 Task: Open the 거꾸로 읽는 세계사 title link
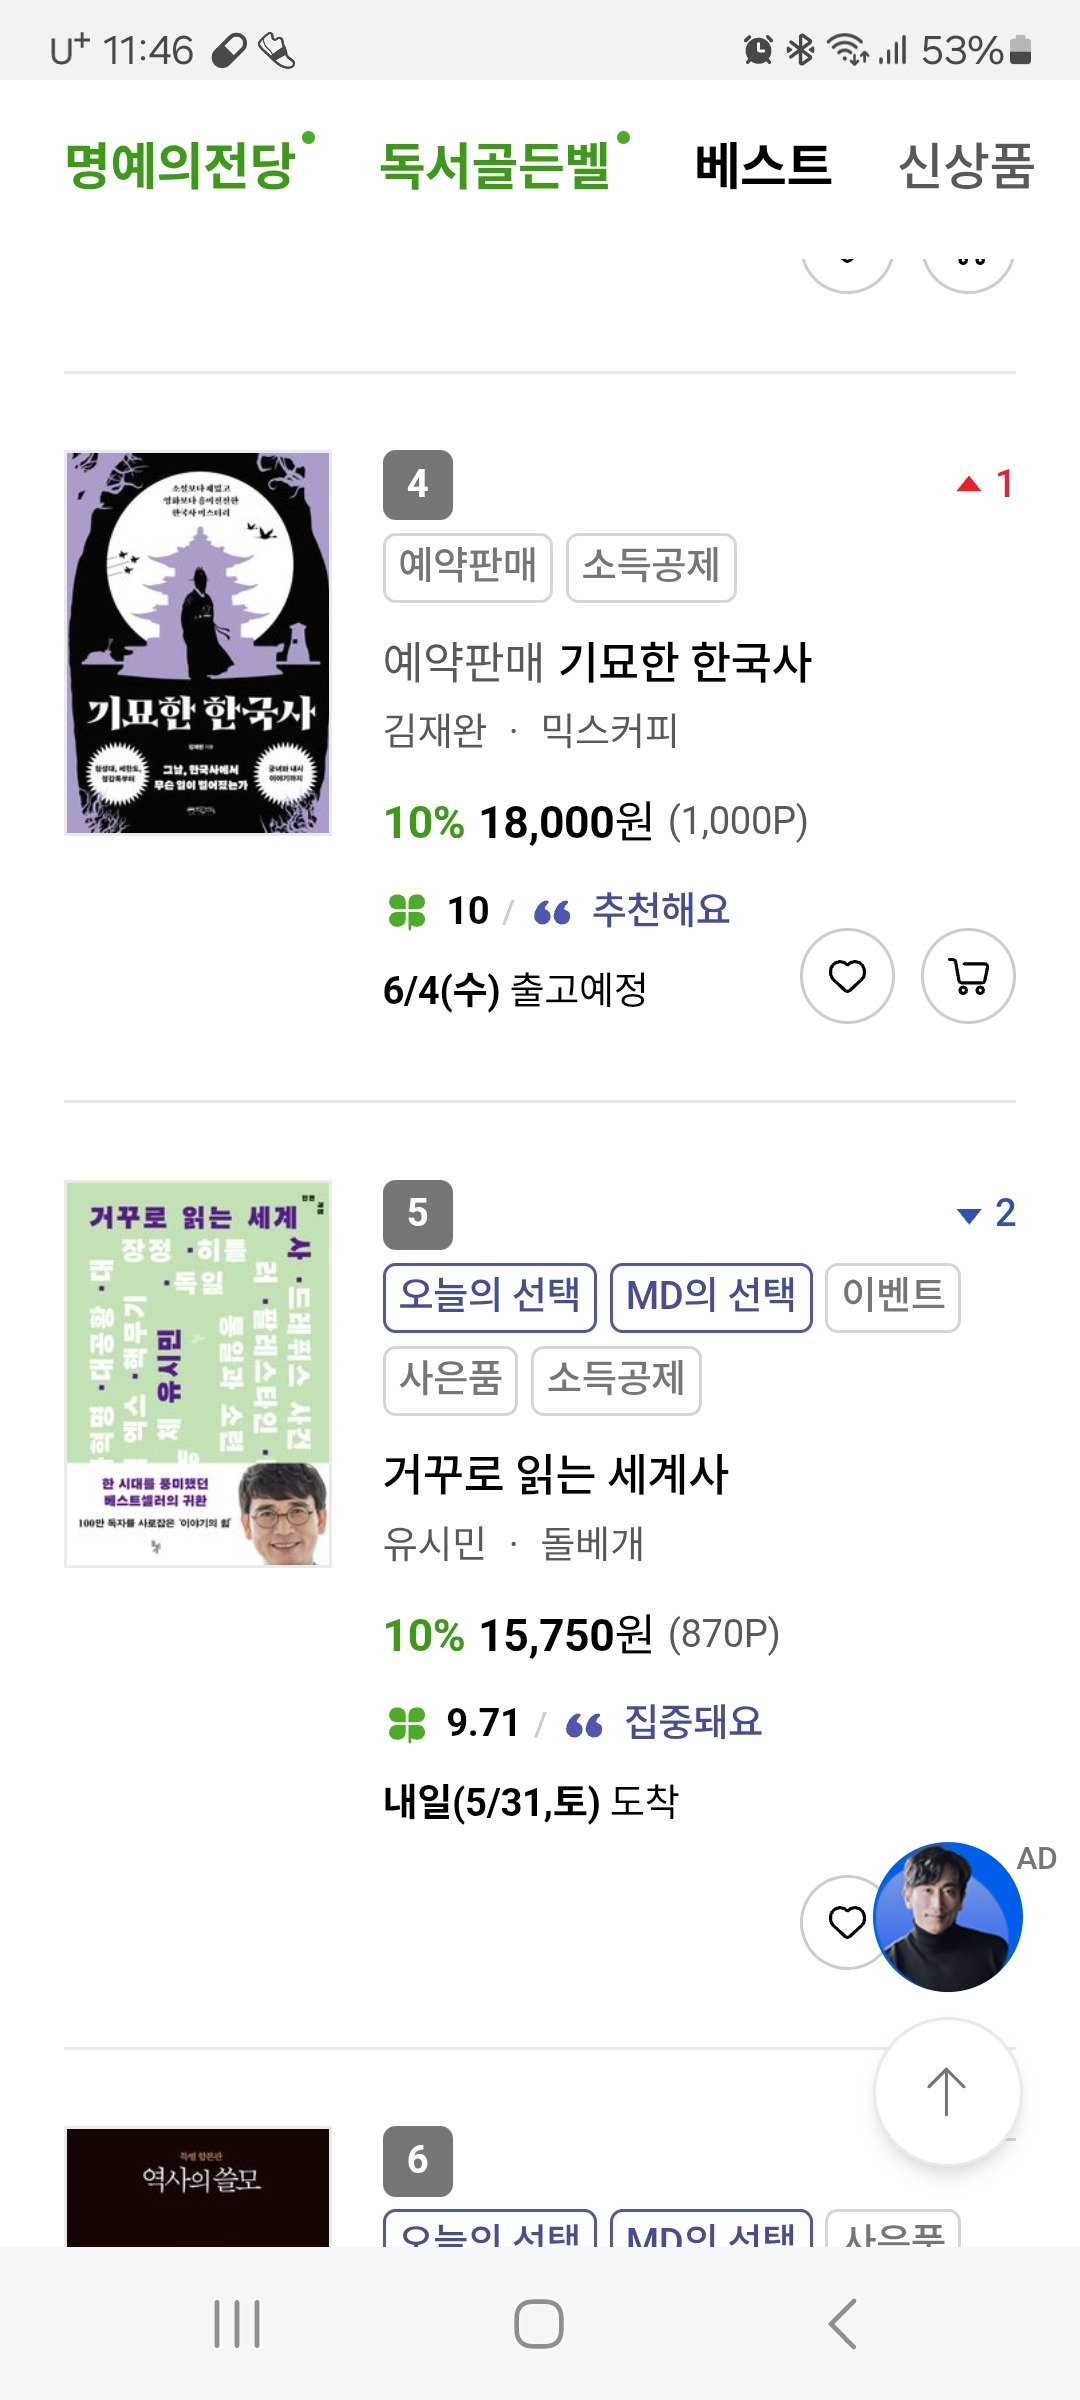pyautogui.click(x=556, y=1475)
